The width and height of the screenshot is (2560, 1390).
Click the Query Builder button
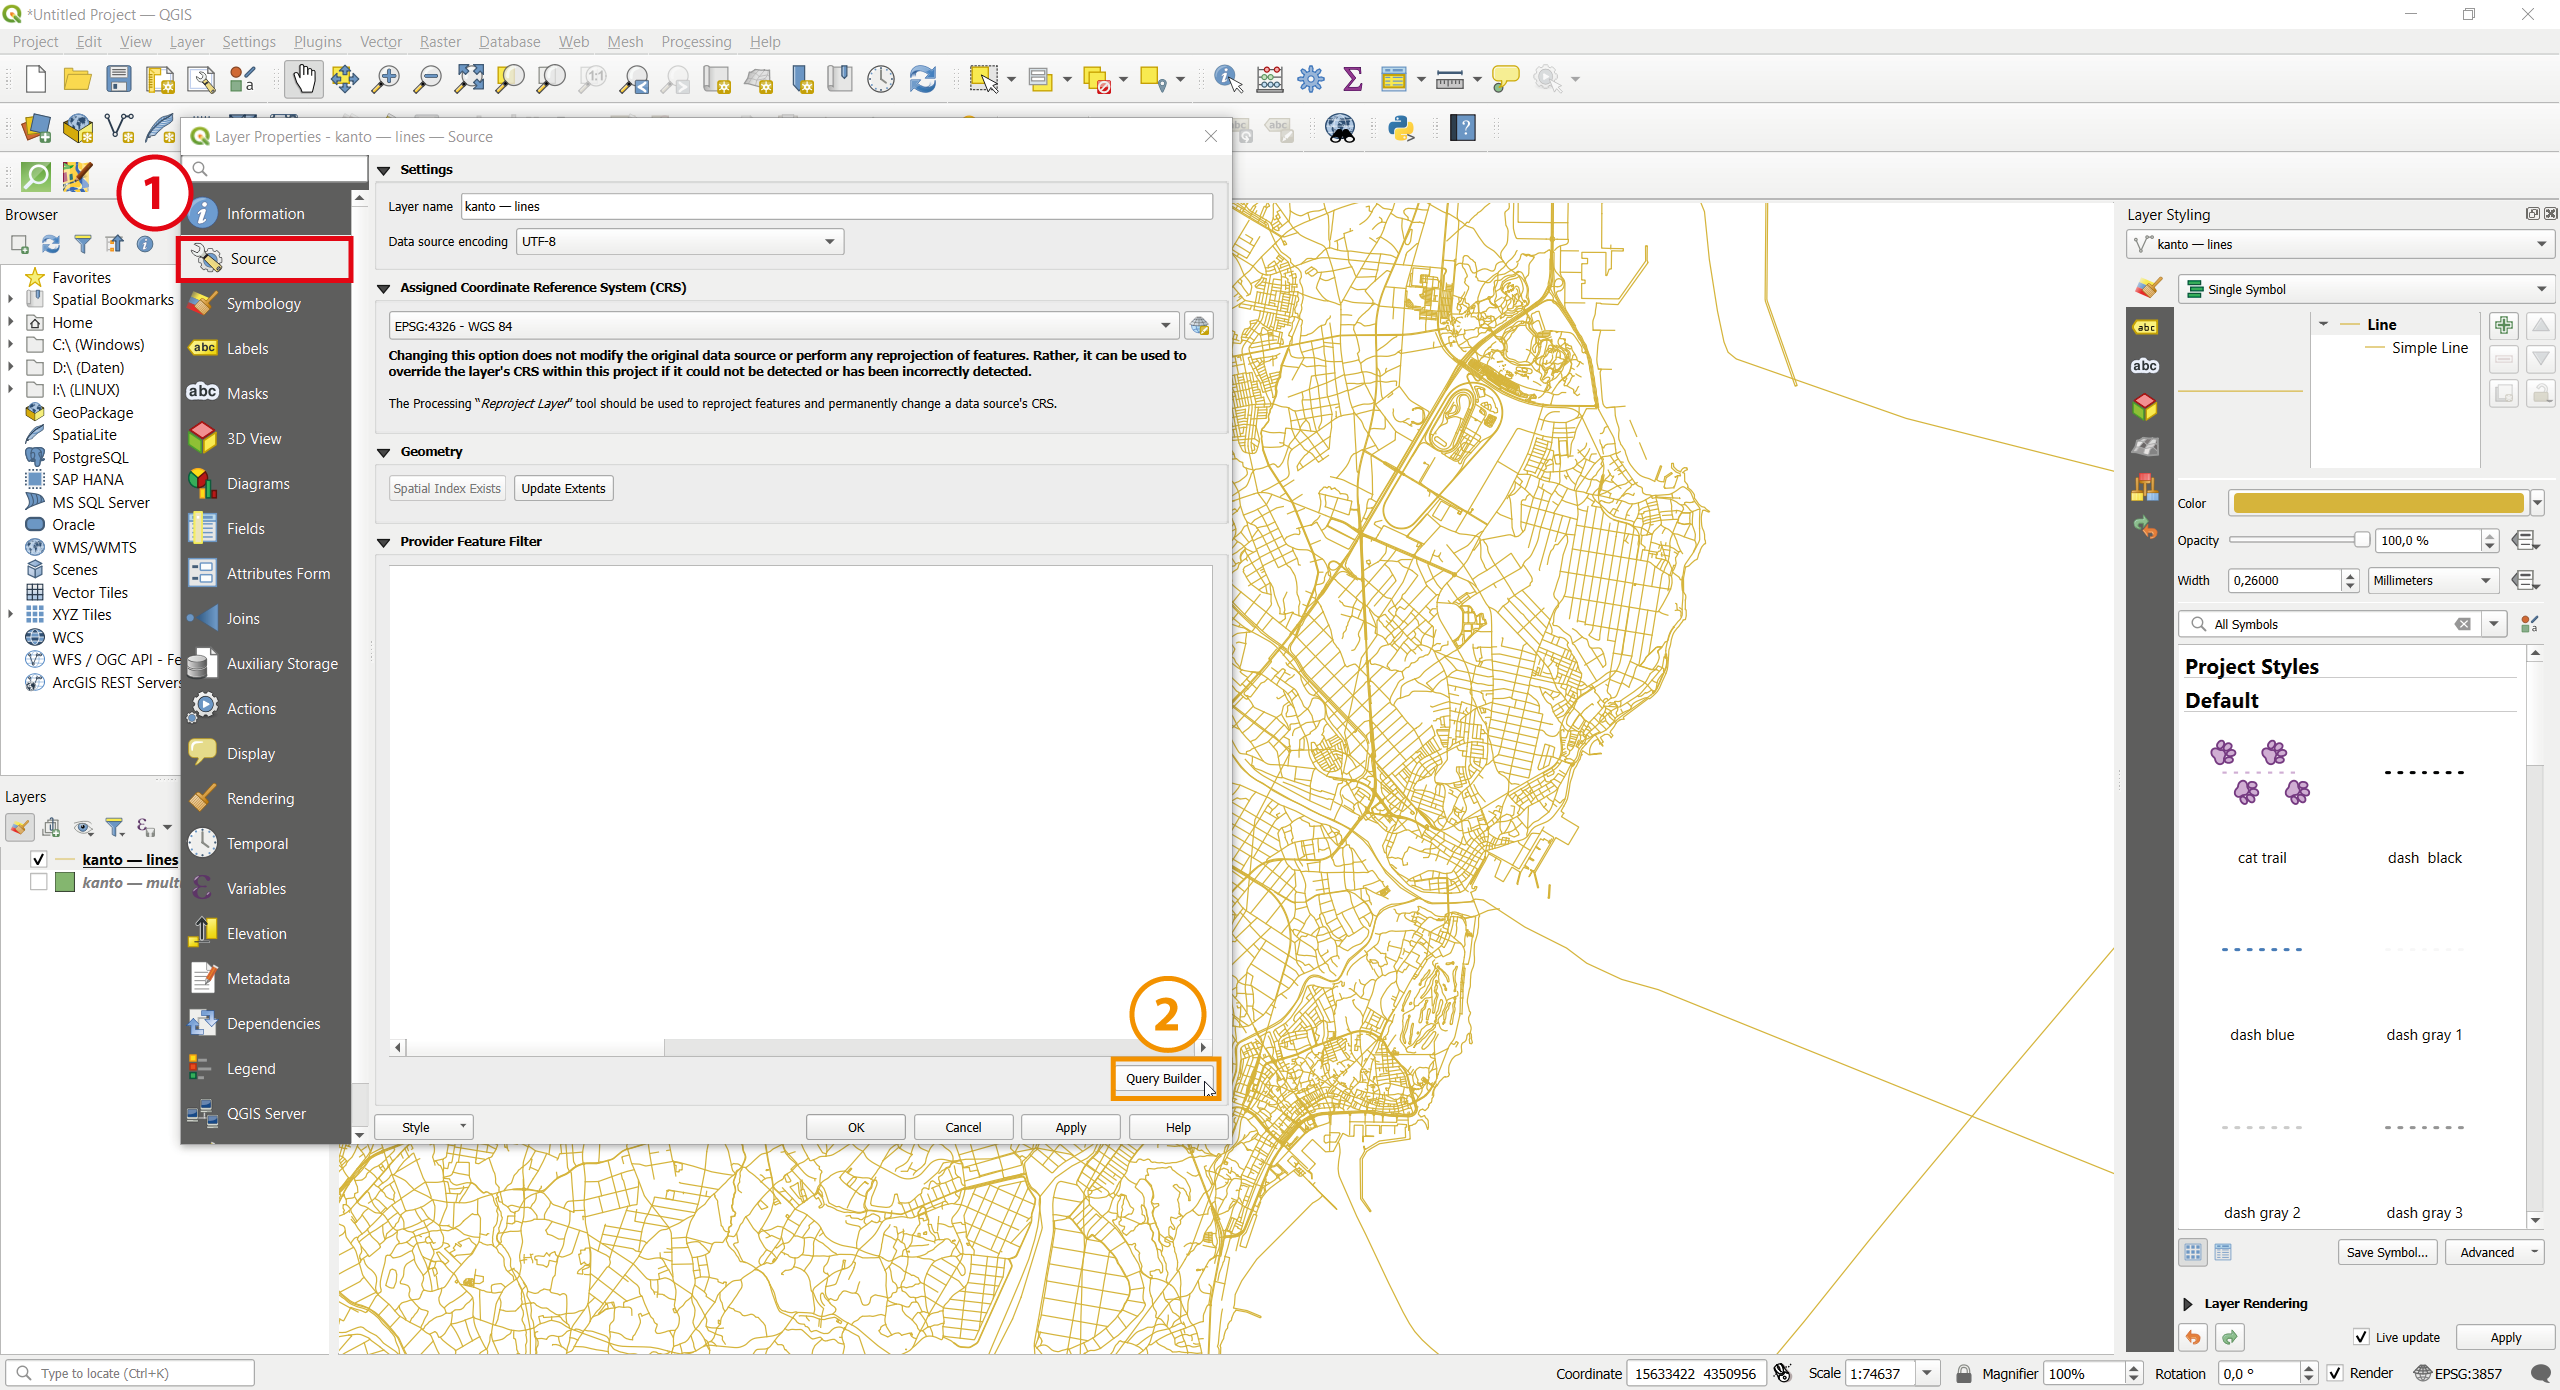pos(1163,1079)
